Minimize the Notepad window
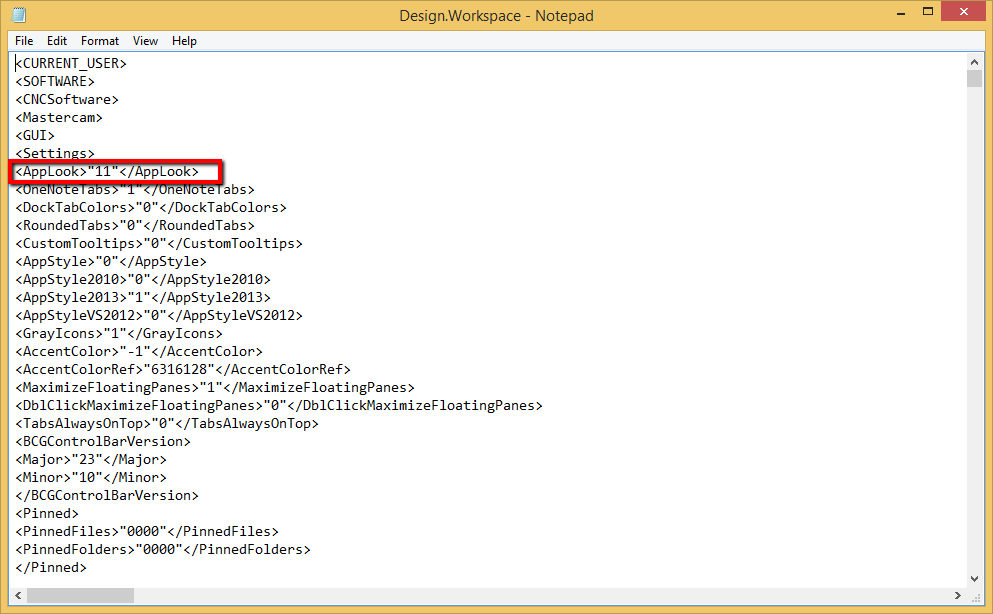 901,13
